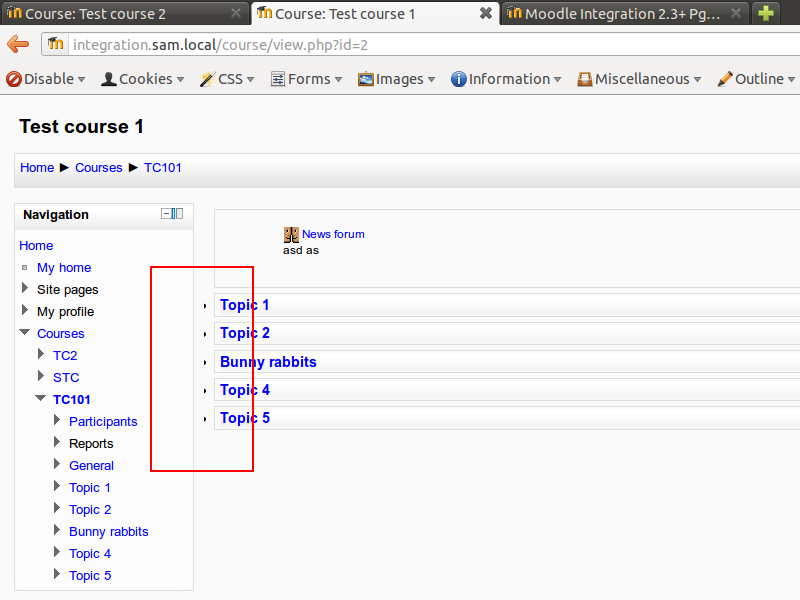The image size is (800, 600).
Task: Click Home in the breadcrumb
Action: [x=37, y=167]
